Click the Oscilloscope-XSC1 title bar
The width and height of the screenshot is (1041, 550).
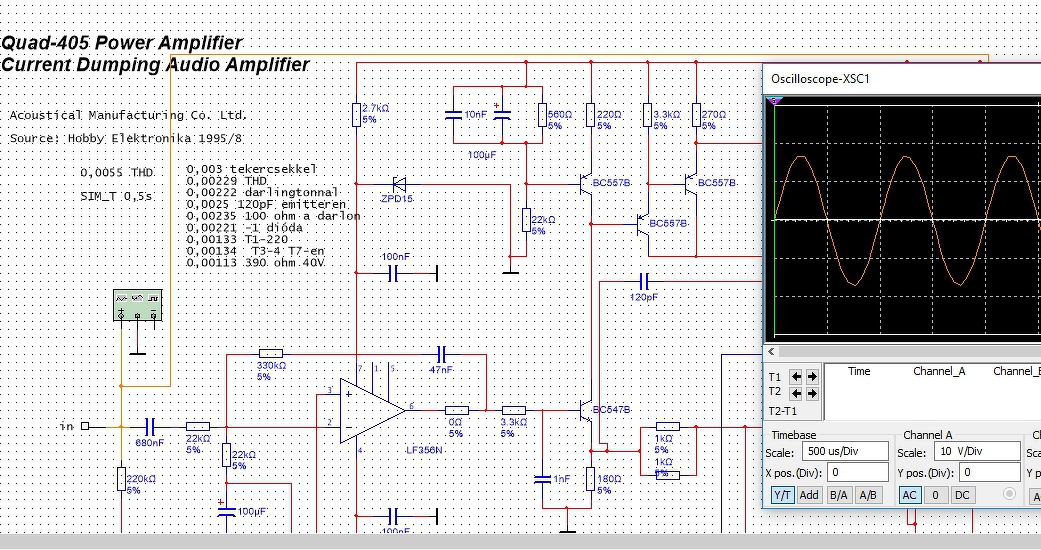[902, 78]
